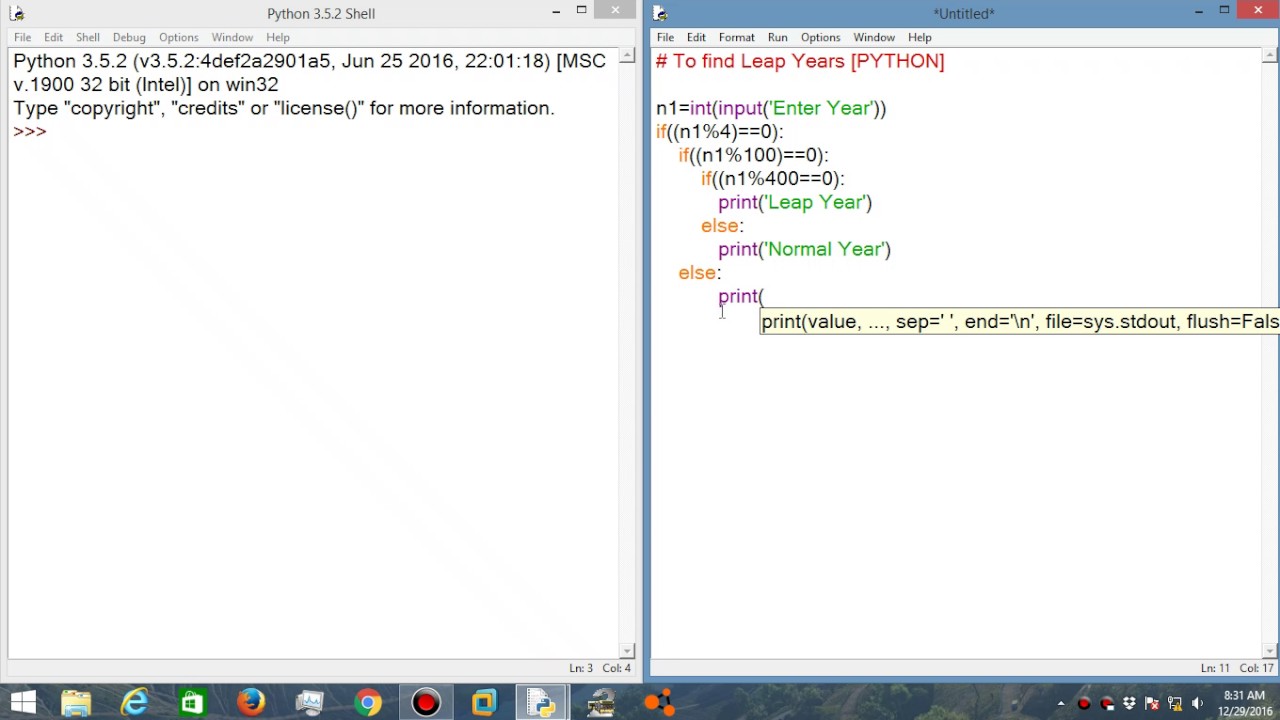The height and width of the screenshot is (720, 1280).
Task: Click the line if((n1%4)==0):
Action: (x=719, y=131)
